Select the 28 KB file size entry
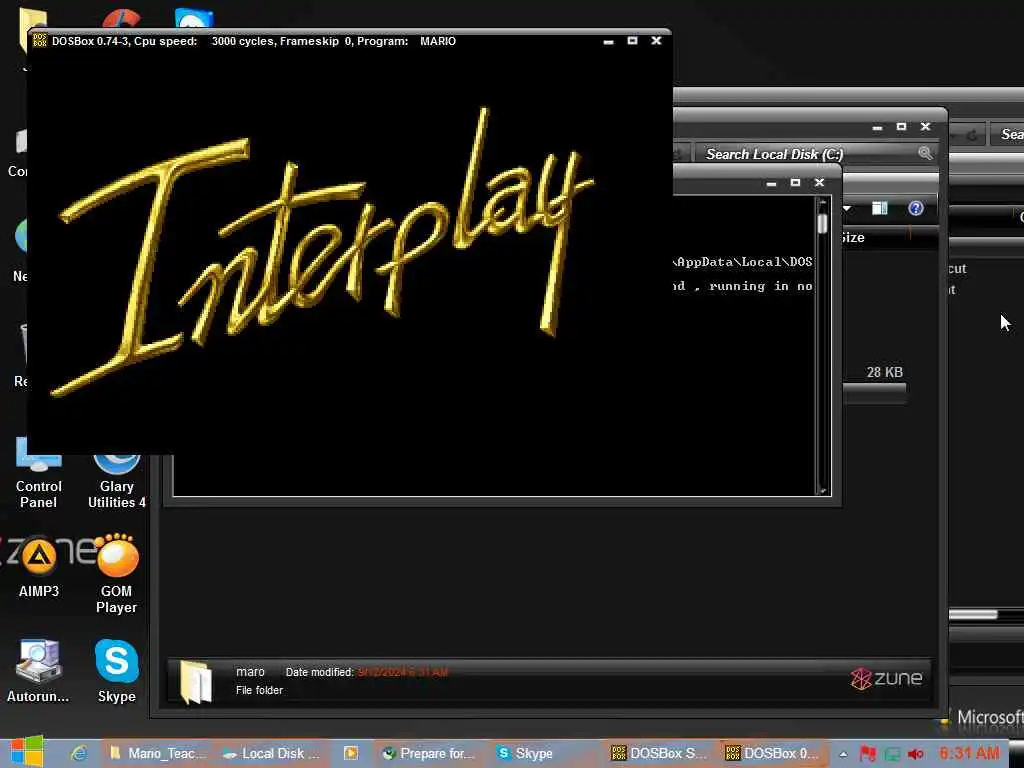 884,372
